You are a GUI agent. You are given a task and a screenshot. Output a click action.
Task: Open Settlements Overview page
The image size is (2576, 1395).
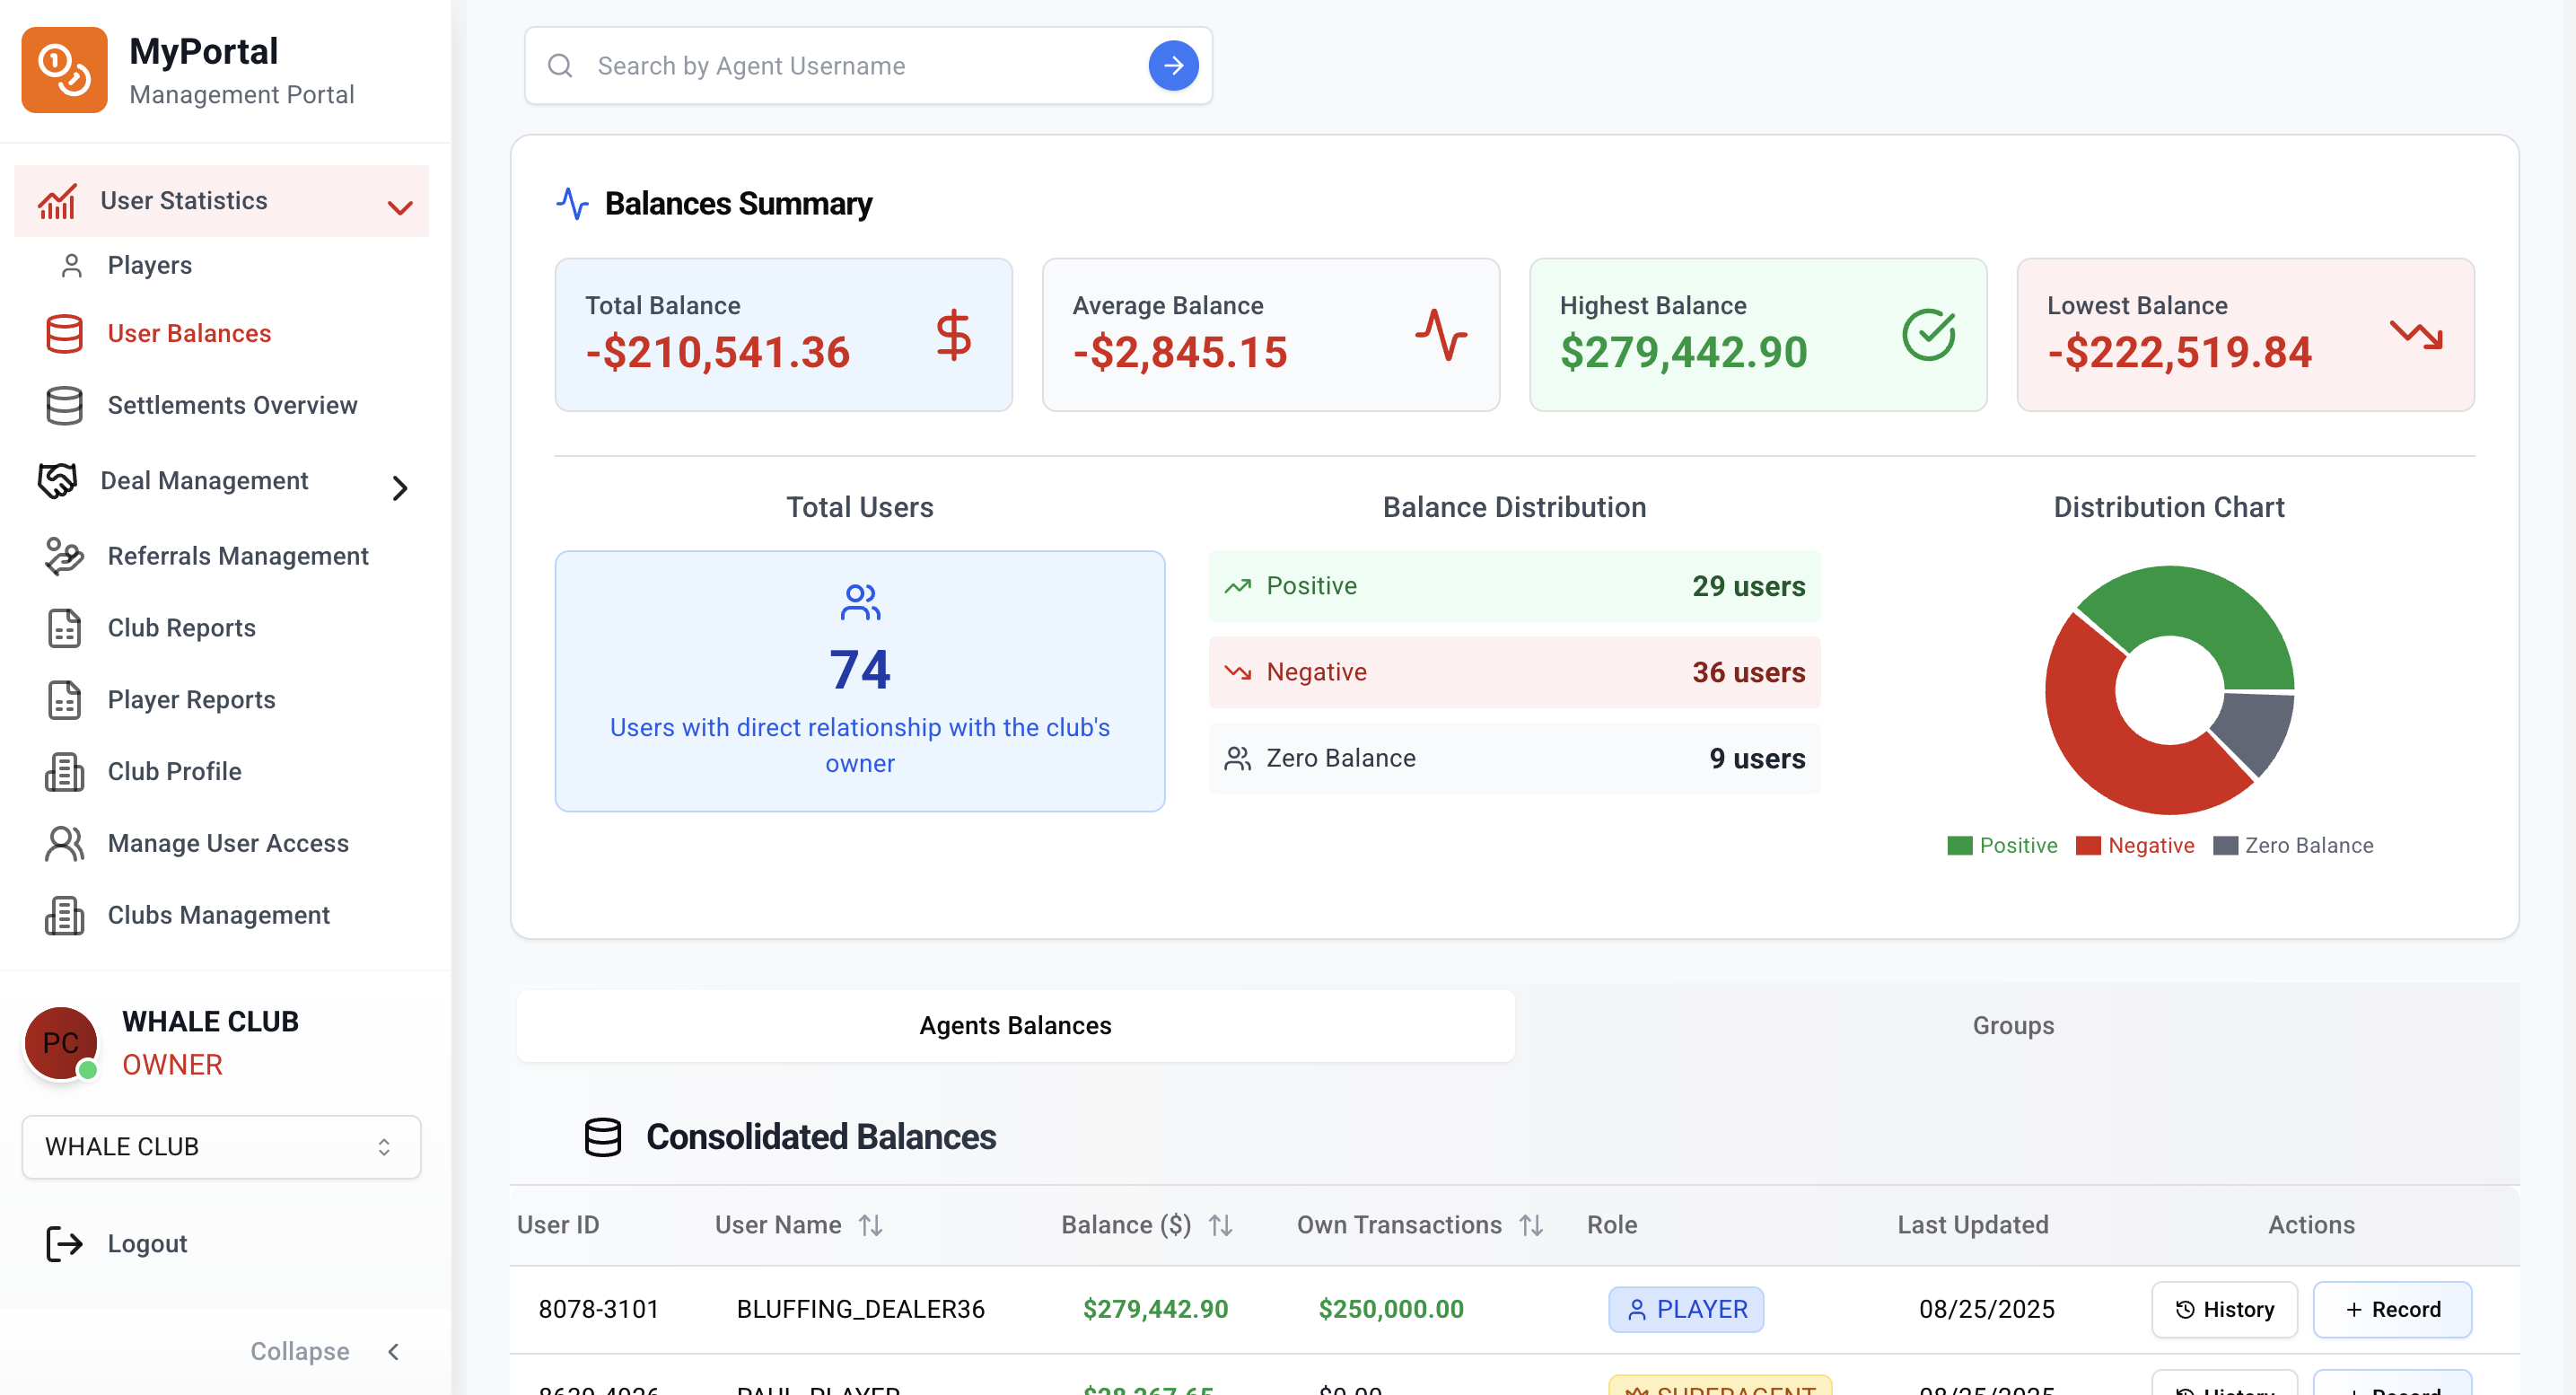pyautogui.click(x=232, y=405)
